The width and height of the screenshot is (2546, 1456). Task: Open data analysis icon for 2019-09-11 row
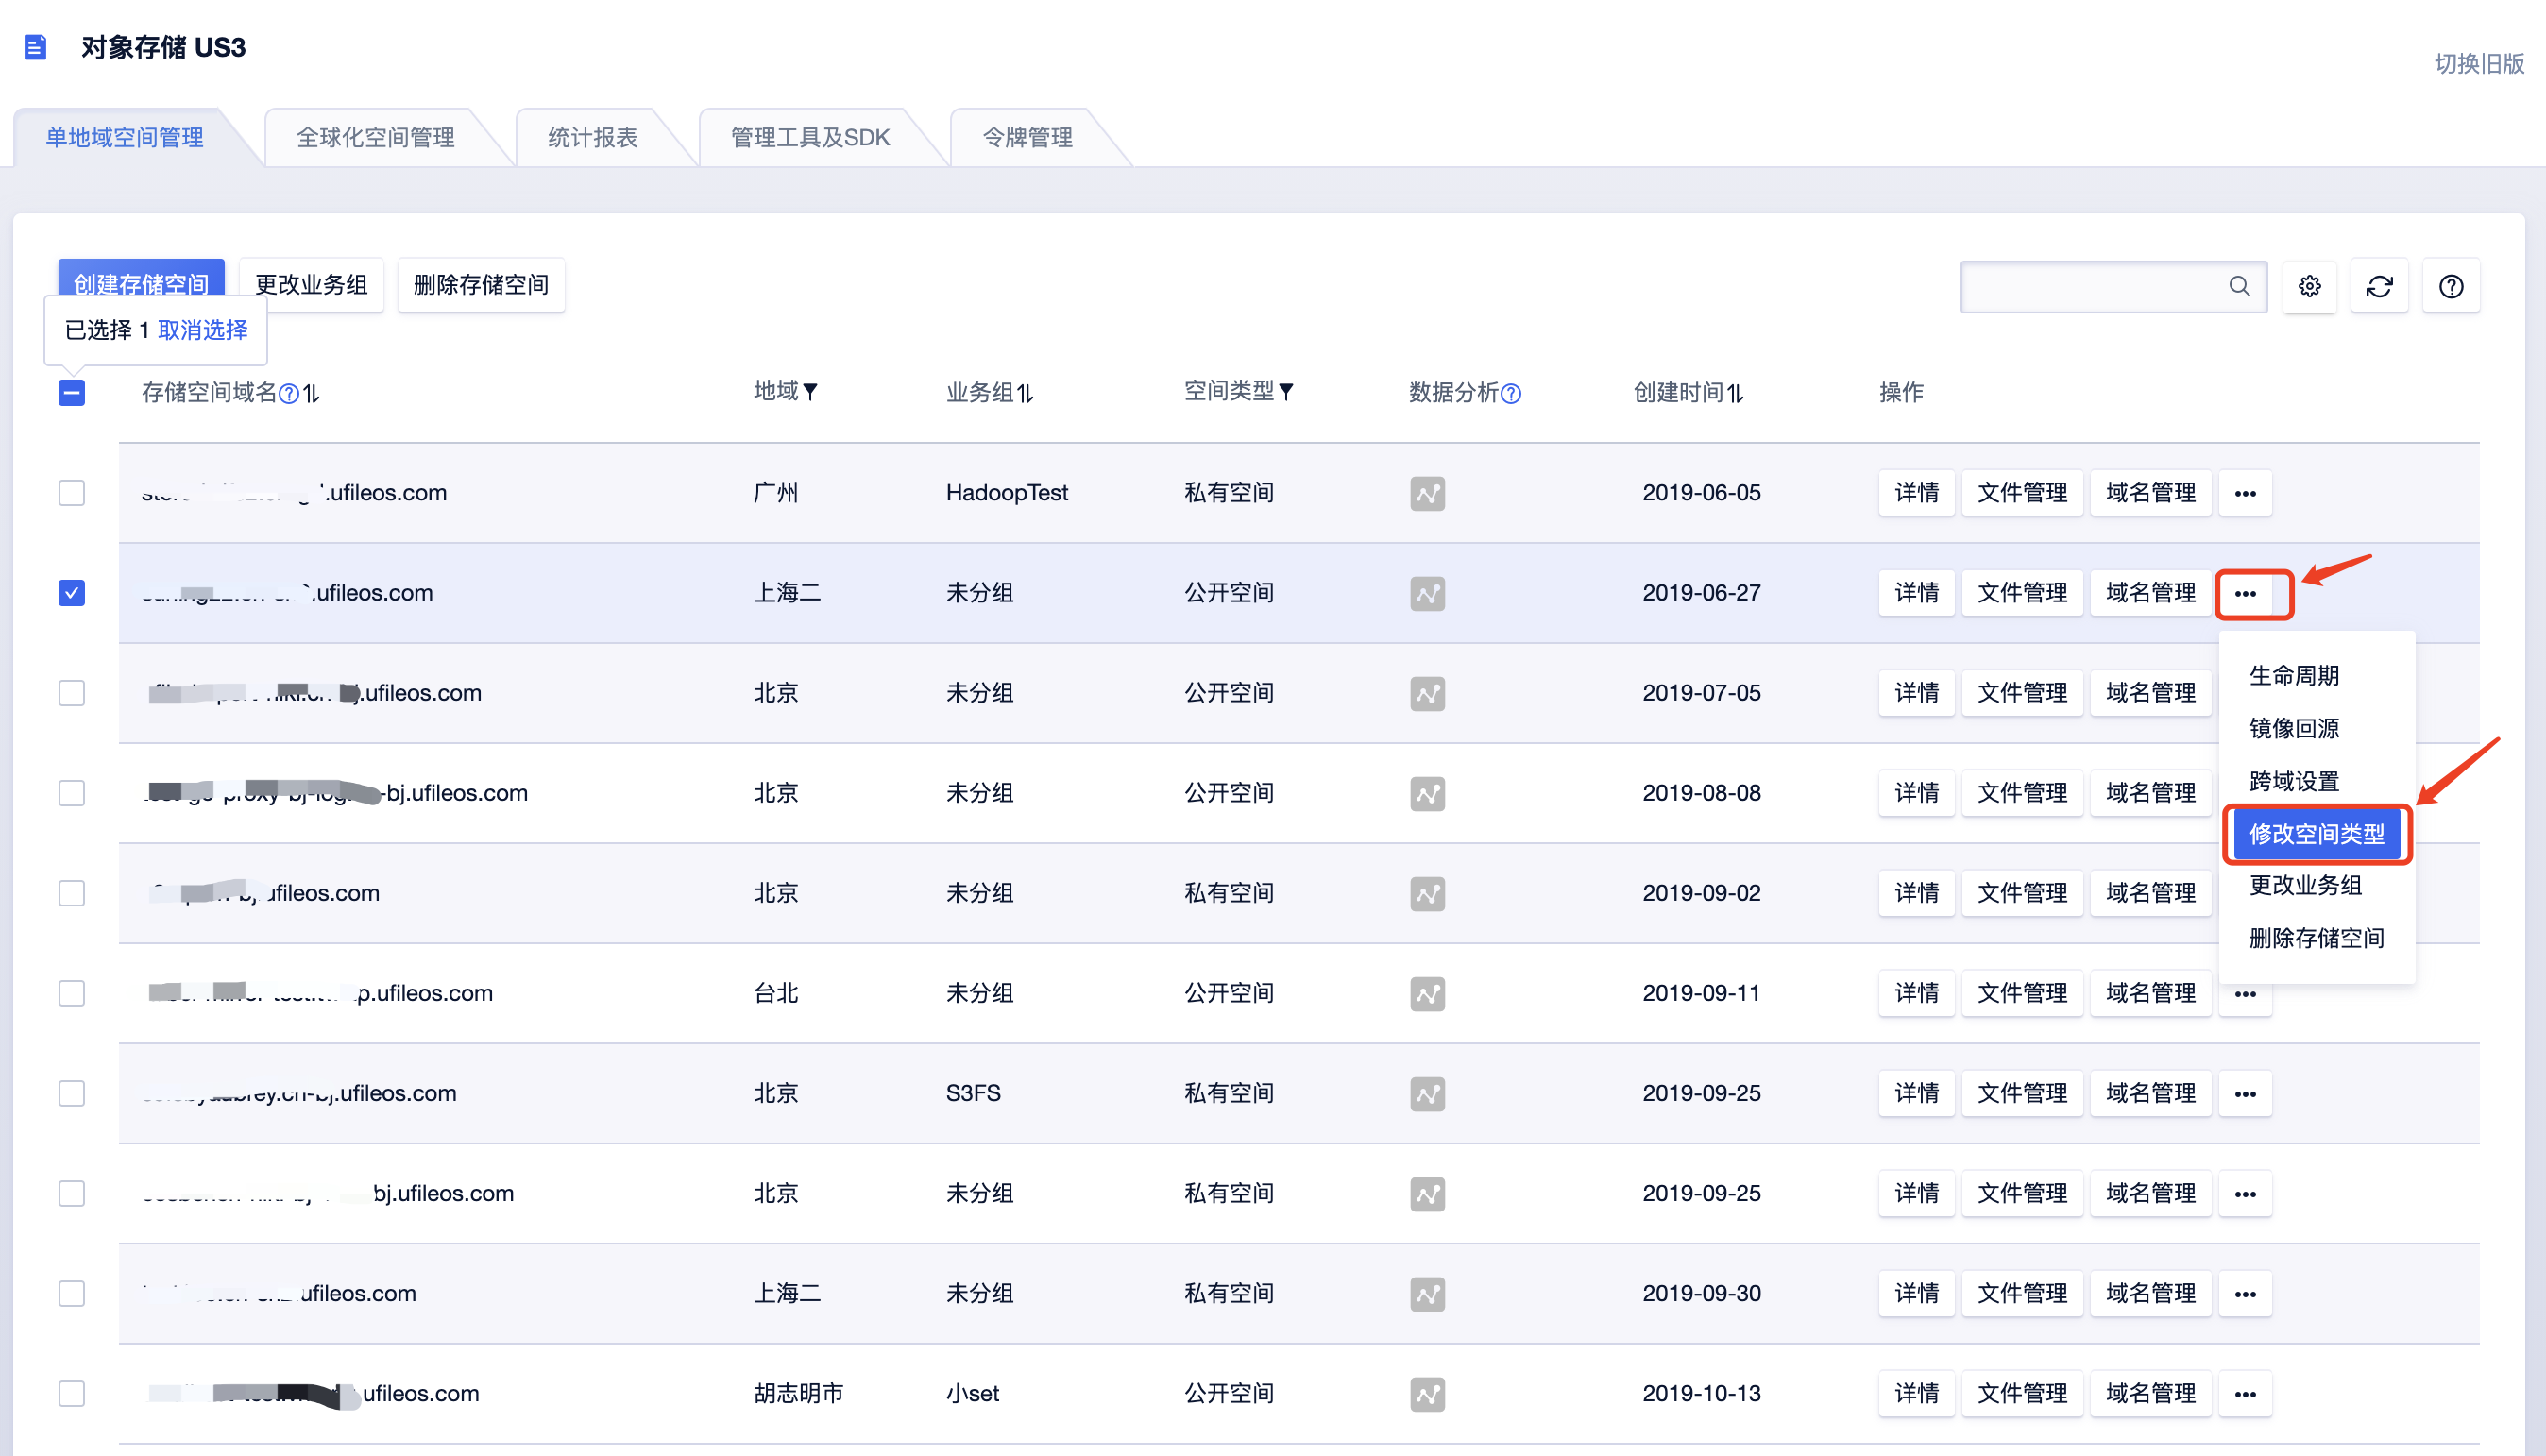1427,994
